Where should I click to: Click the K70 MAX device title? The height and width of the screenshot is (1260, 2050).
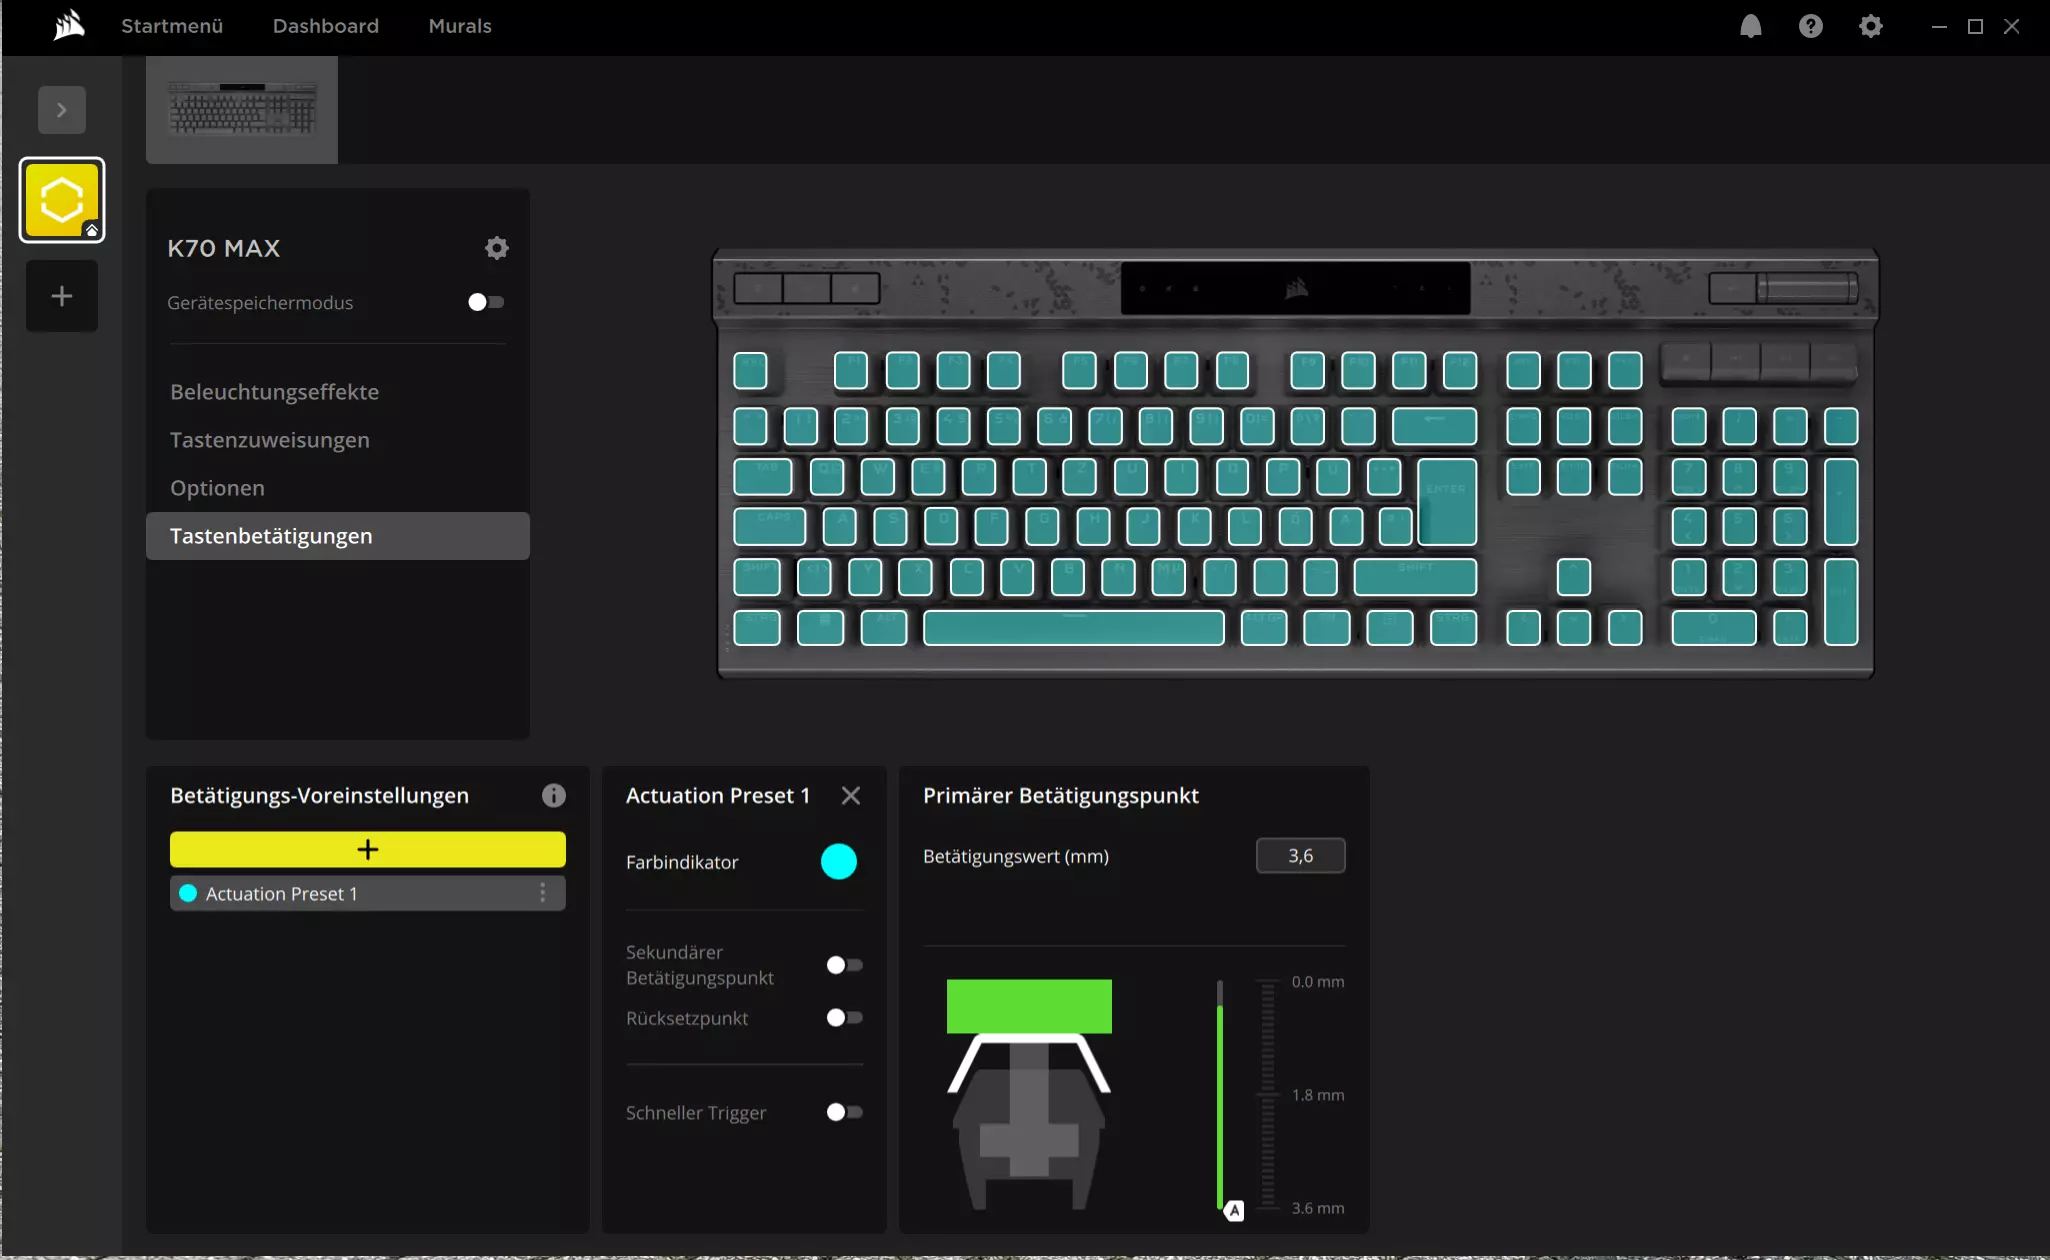coord(224,248)
